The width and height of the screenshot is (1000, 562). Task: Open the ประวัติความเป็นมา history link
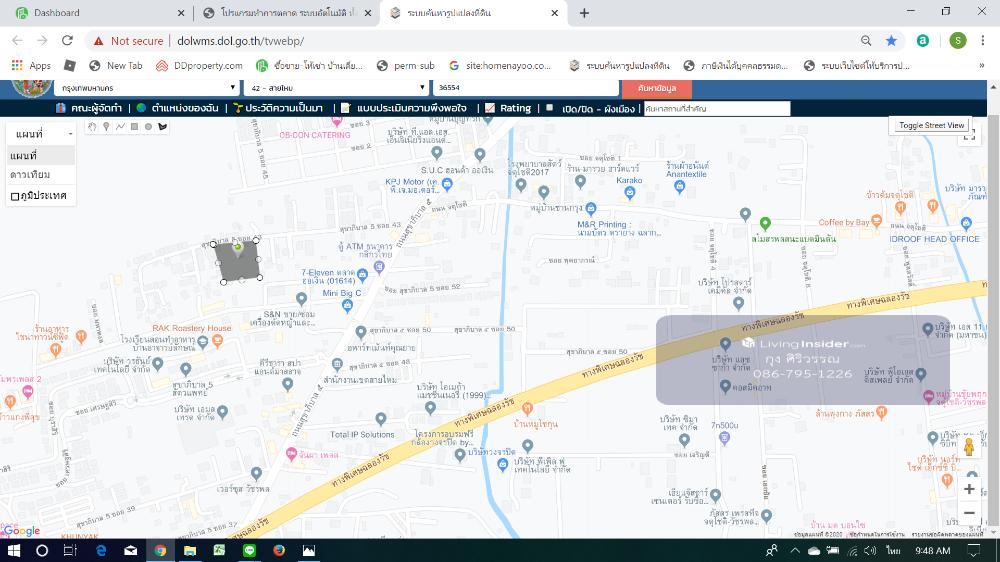[x=284, y=108]
